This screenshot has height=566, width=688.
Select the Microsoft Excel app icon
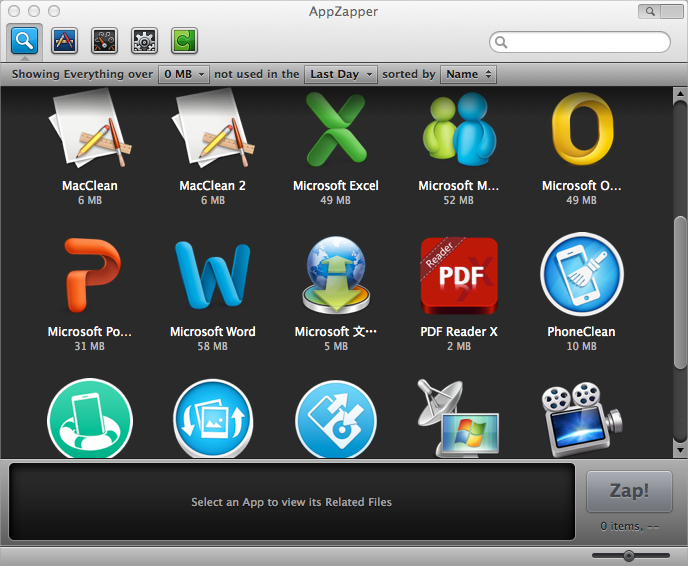click(x=335, y=130)
